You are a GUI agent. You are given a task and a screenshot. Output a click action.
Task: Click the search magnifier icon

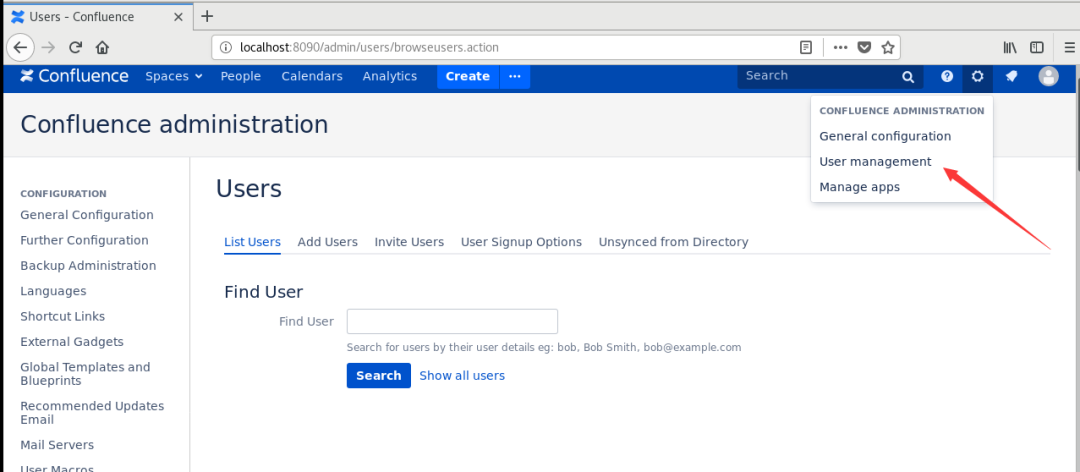point(908,77)
